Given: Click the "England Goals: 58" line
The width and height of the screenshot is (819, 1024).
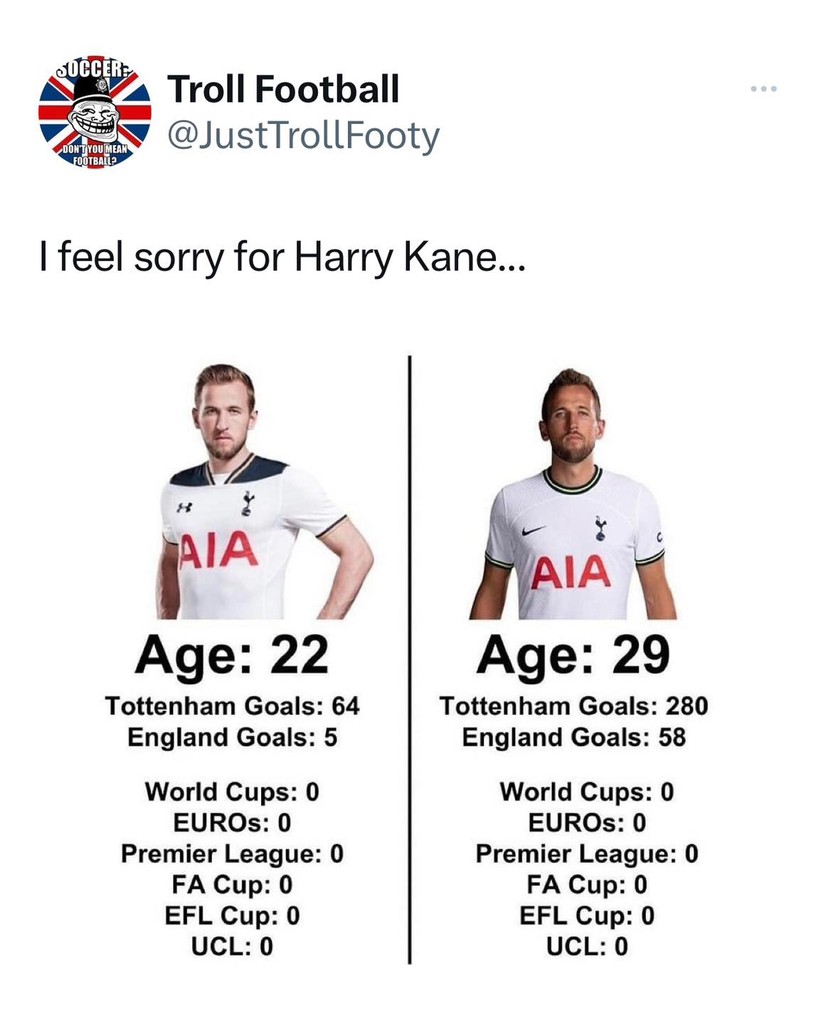Looking at the screenshot, I should click(x=574, y=738).
